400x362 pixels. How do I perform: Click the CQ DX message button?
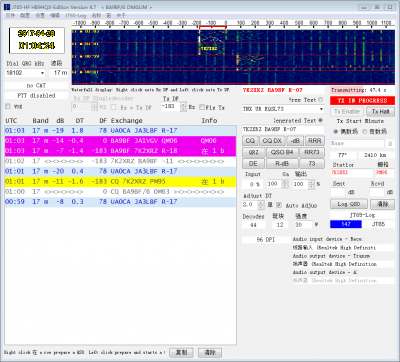(272, 141)
